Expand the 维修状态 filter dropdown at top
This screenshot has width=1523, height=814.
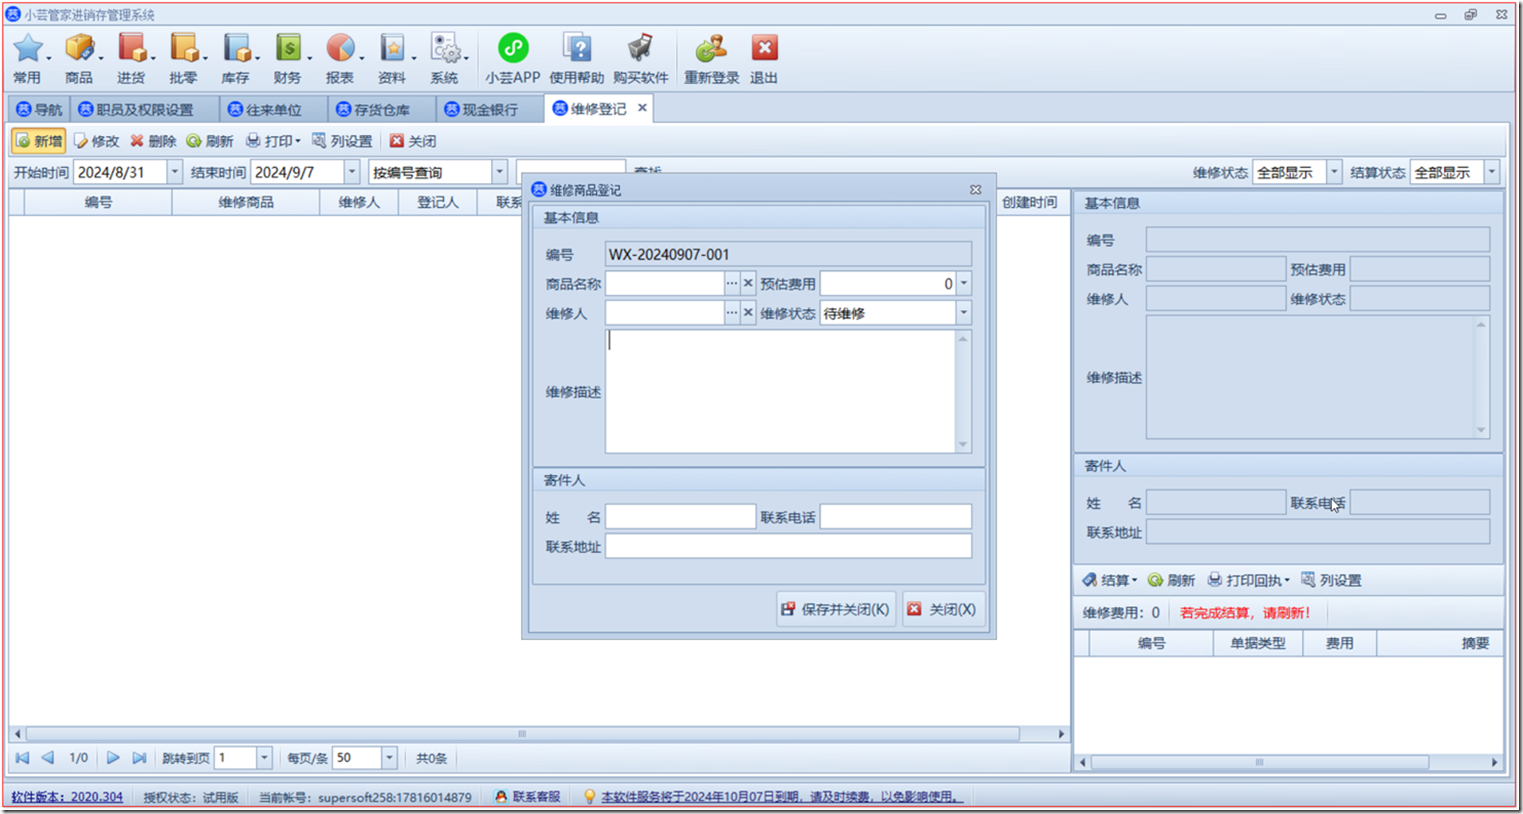click(1333, 172)
